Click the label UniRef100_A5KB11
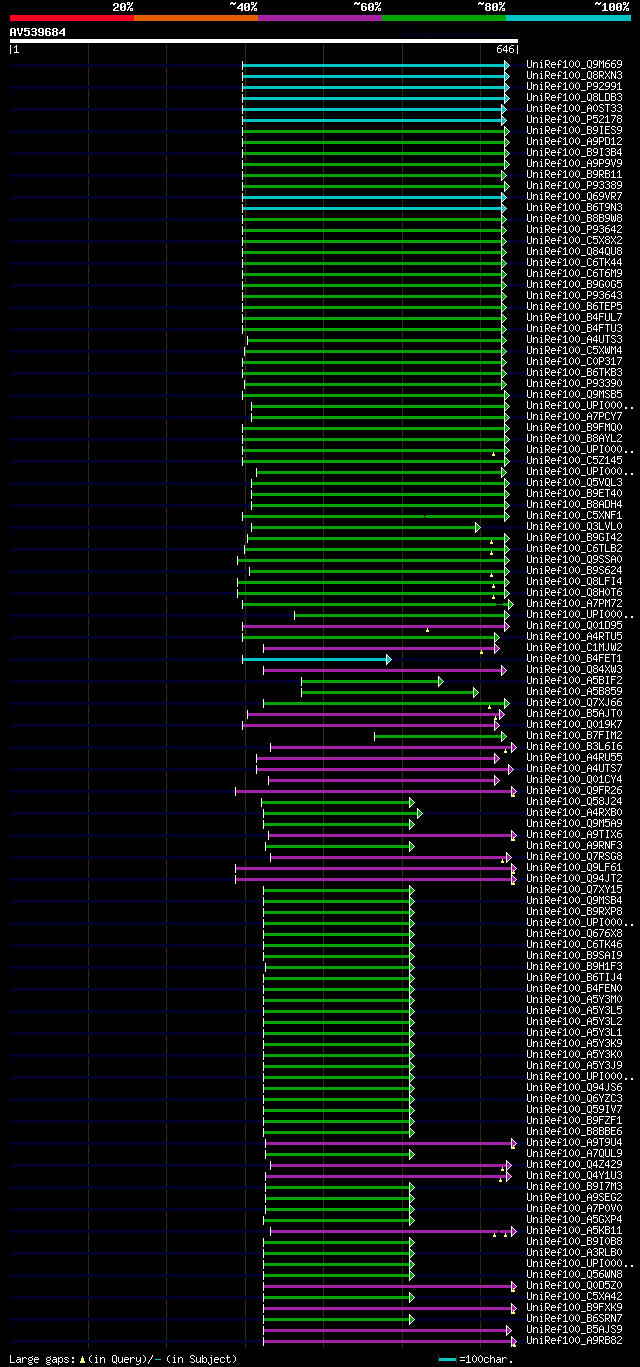The width and height of the screenshot is (640, 1367). [x=574, y=1231]
